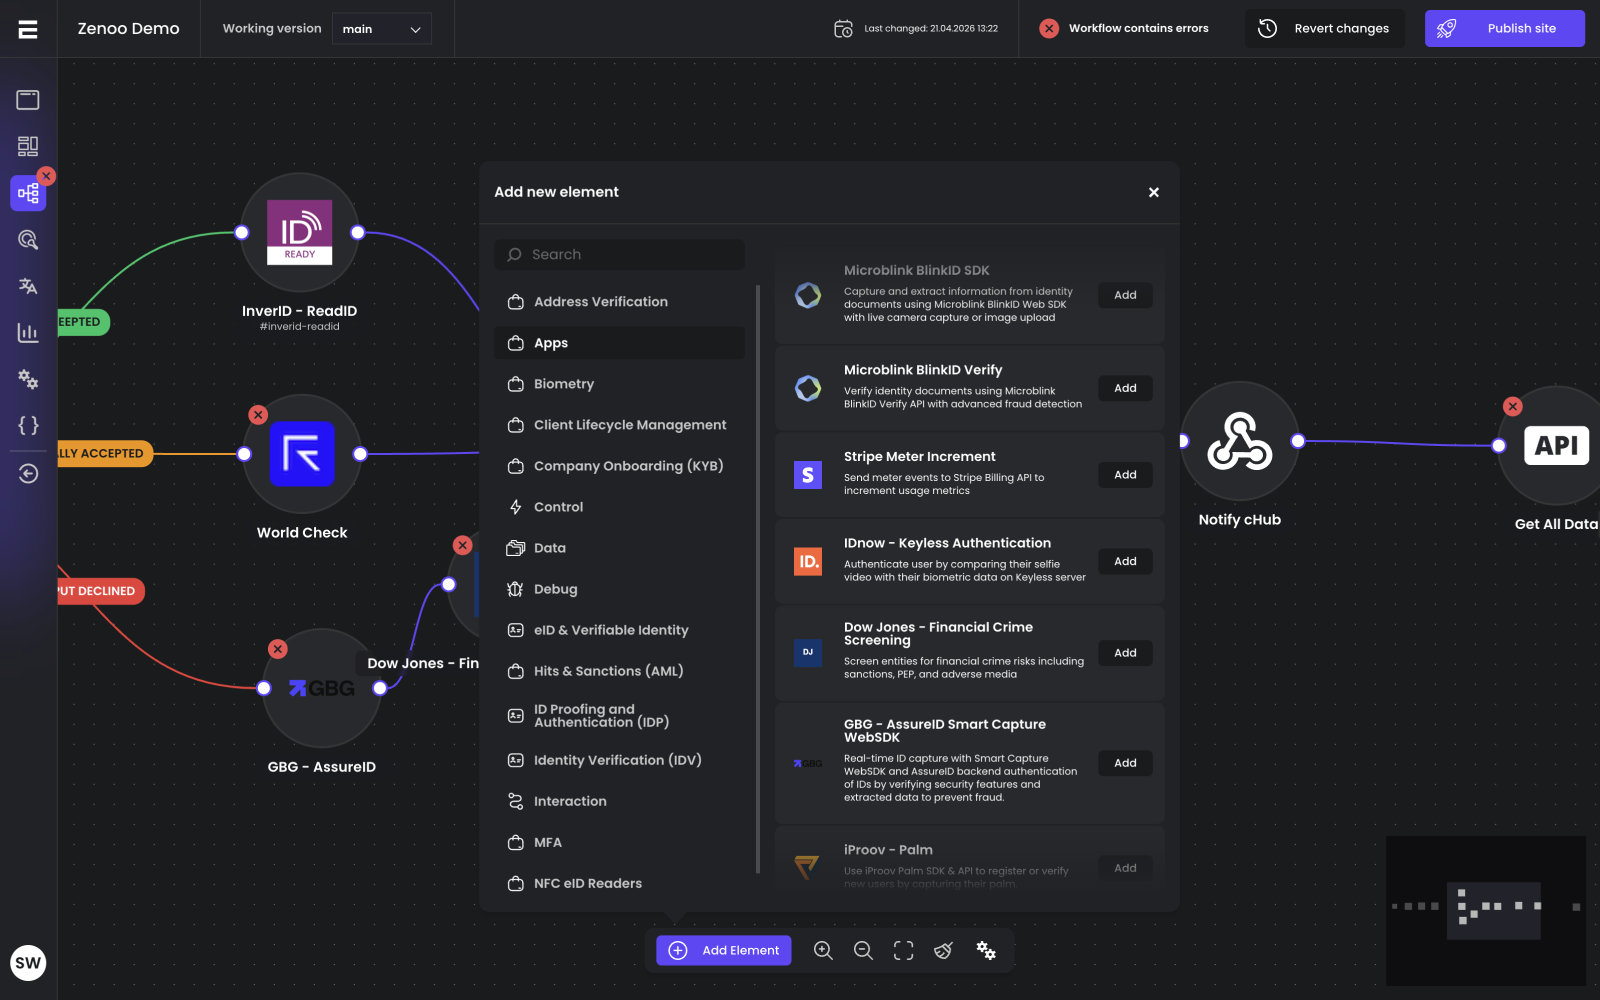Viewport: 1600px width, 1000px height.
Task: Click the last changed history icon
Action: [843, 29]
